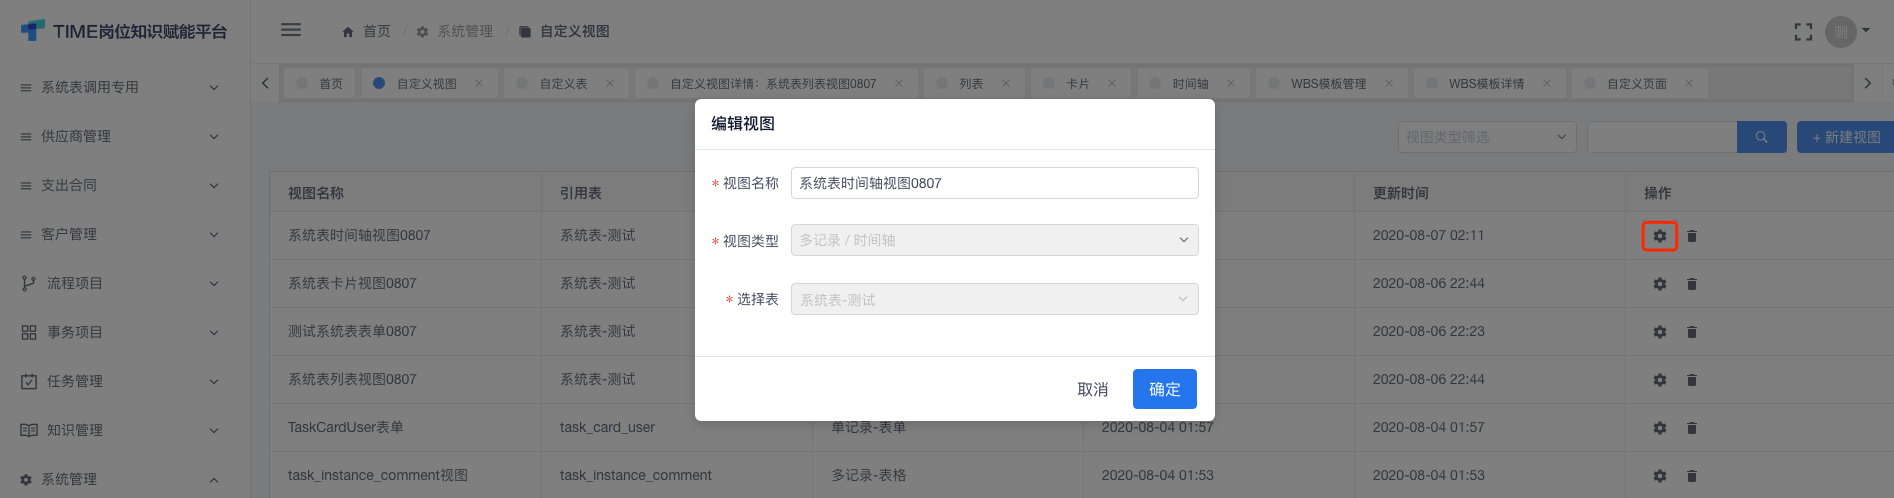Go to 首页 via breadcrumb link

pos(377,31)
